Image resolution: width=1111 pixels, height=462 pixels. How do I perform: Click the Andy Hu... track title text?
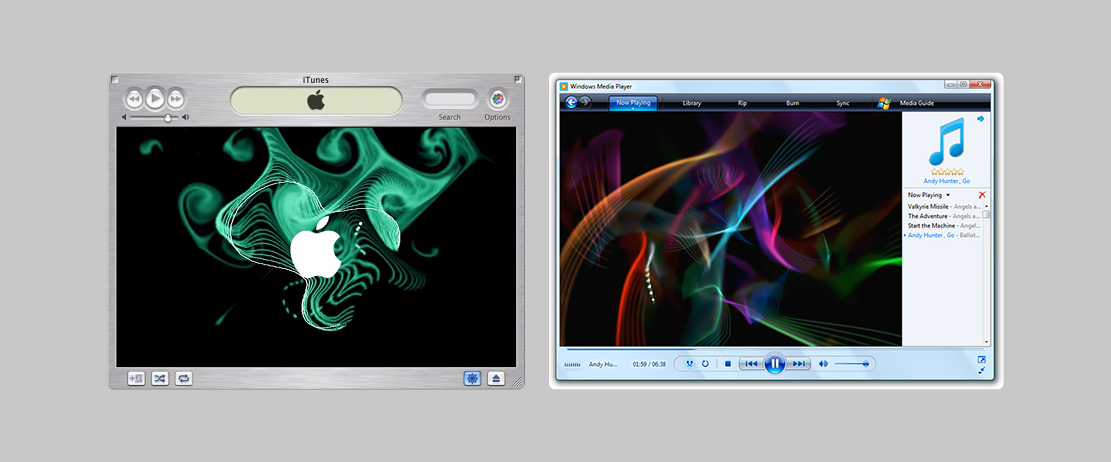tap(603, 364)
